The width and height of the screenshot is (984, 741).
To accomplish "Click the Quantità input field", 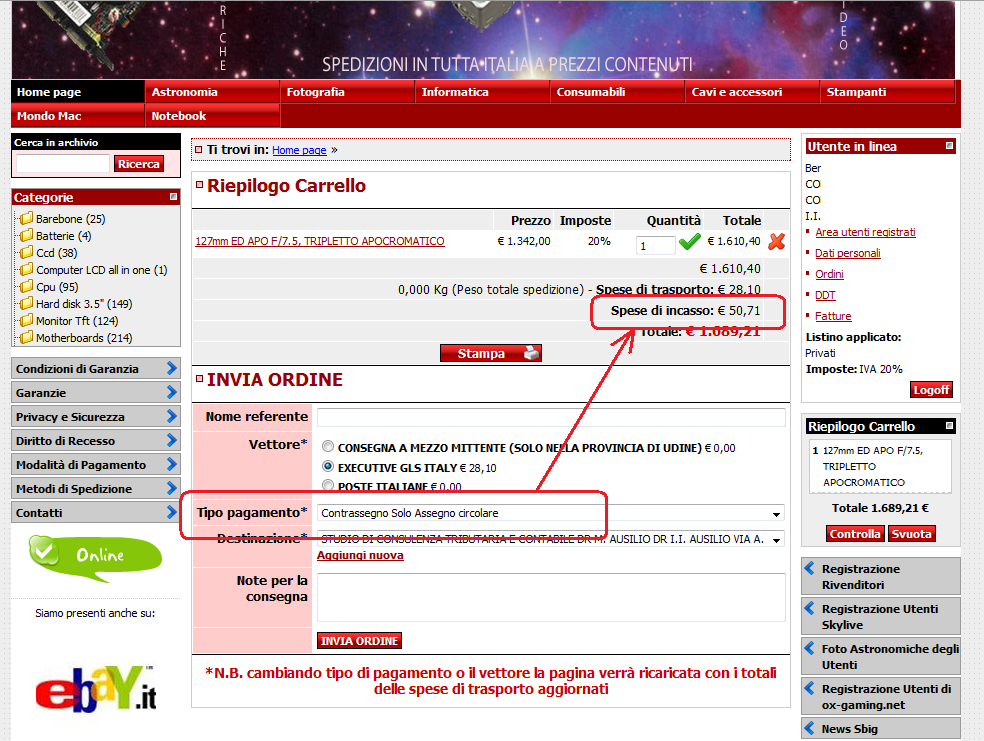I will point(655,245).
